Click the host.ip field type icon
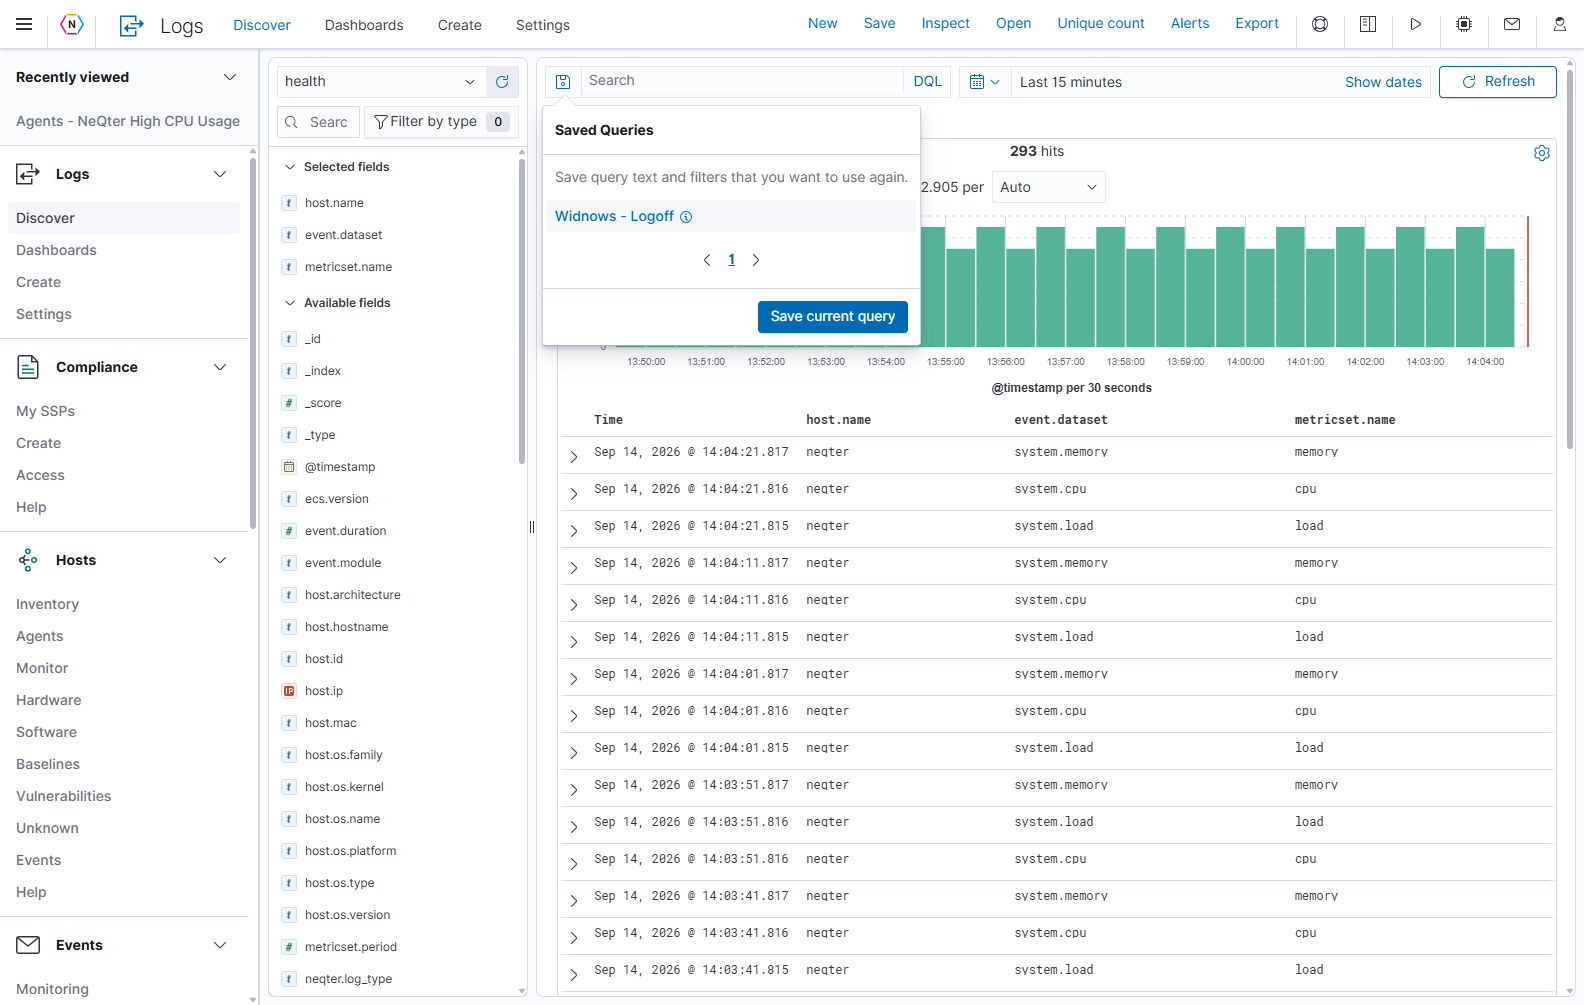Screen dimensions: 1584x1005 (x=289, y=691)
